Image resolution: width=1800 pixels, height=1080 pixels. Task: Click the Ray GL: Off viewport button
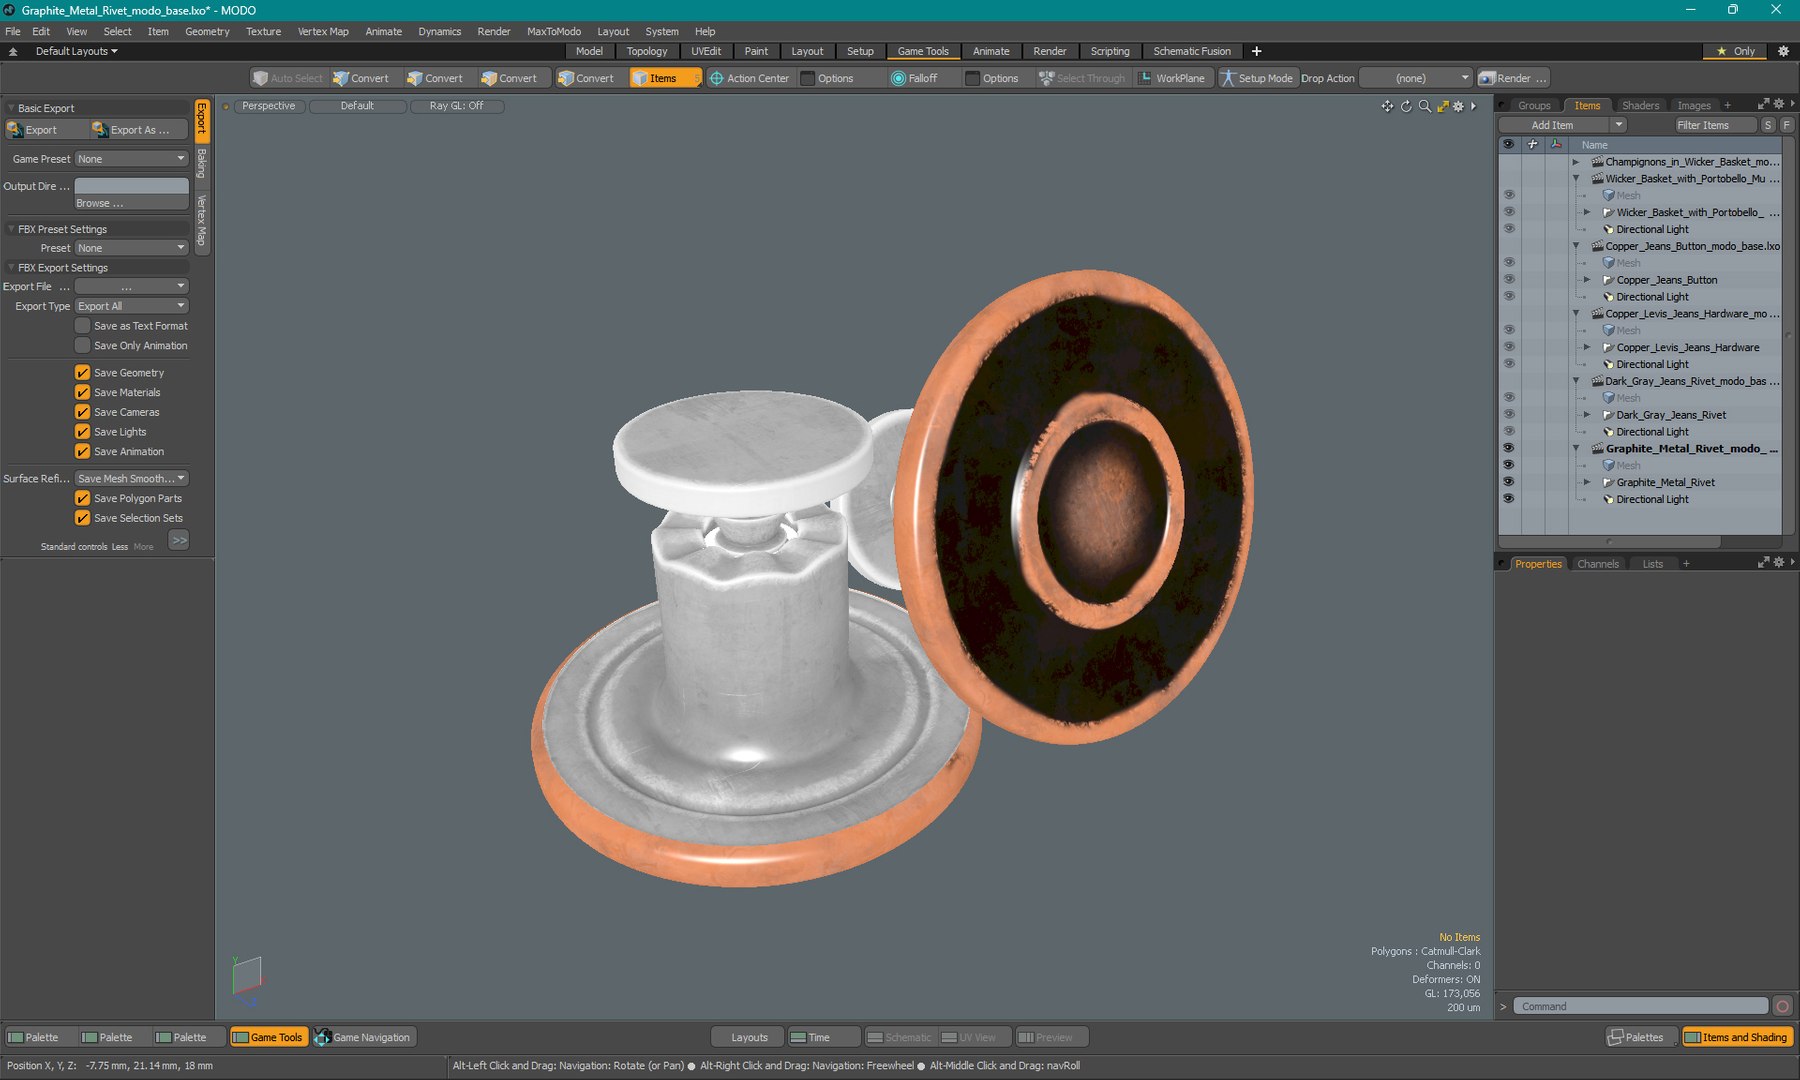click(456, 106)
